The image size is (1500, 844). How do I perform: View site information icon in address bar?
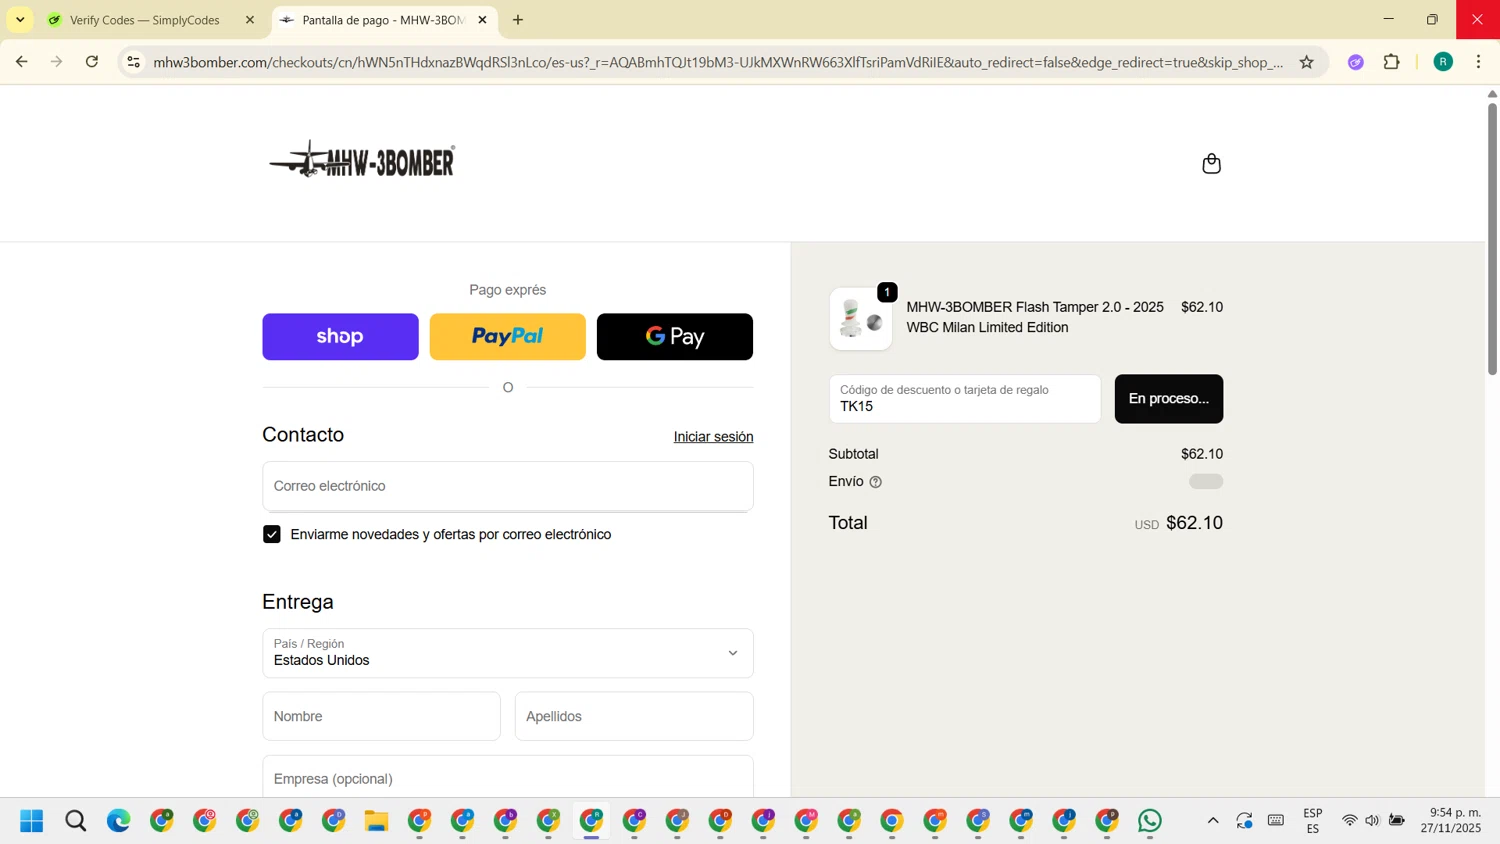[x=133, y=62]
